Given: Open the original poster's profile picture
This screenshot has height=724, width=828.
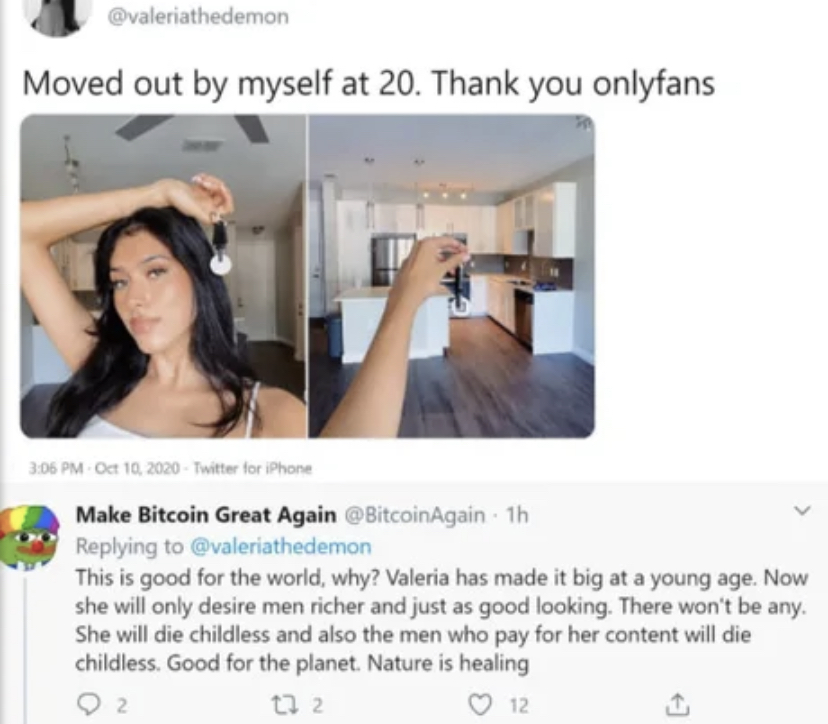Looking at the screenshot, I should coord(59,17).
